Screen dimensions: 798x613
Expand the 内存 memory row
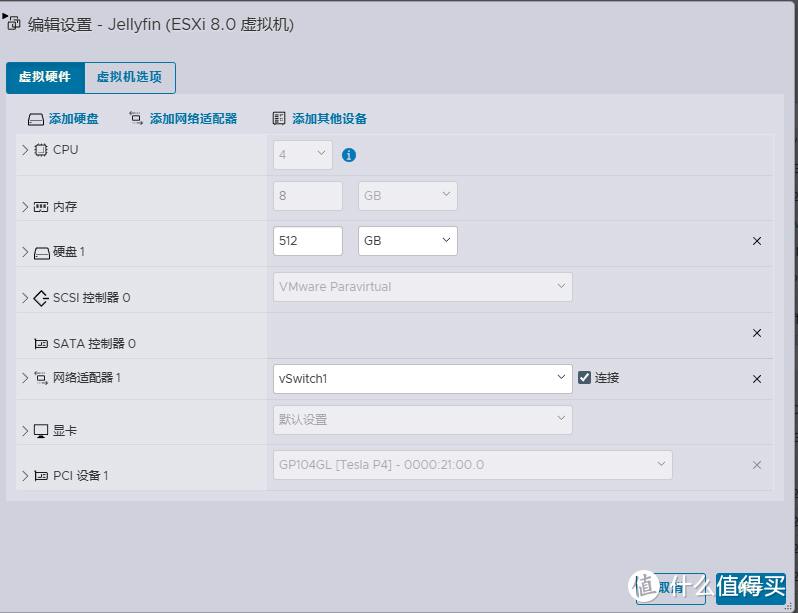coord(25,207)
